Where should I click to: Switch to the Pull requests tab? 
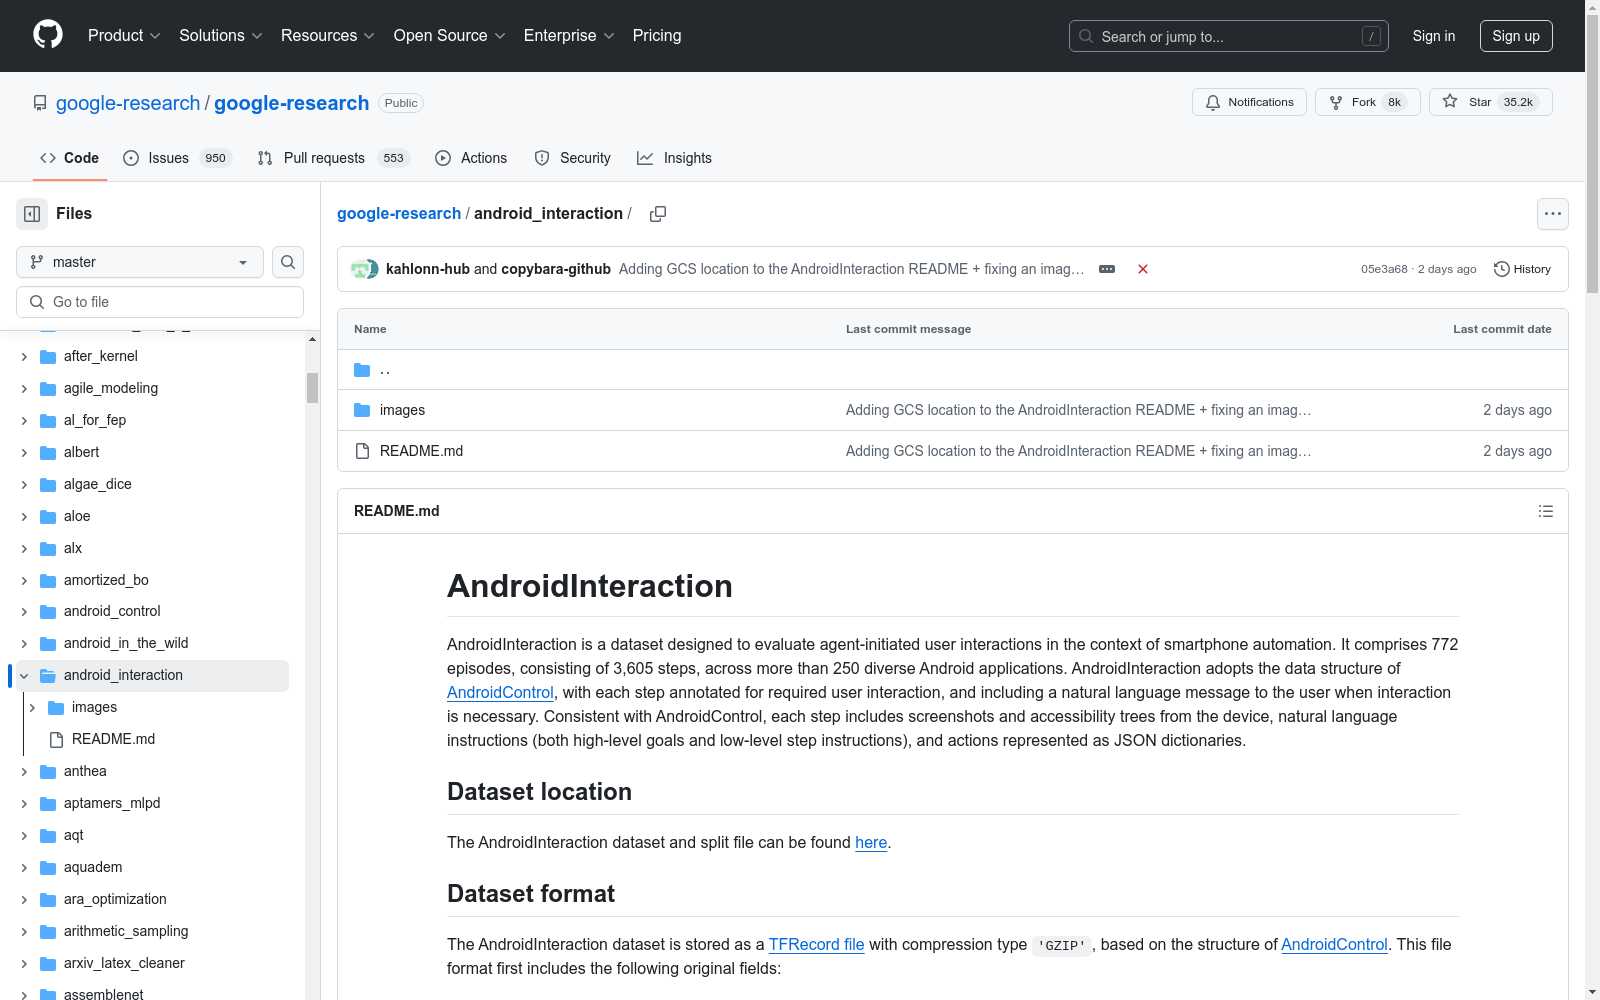[x=333, y=158]
